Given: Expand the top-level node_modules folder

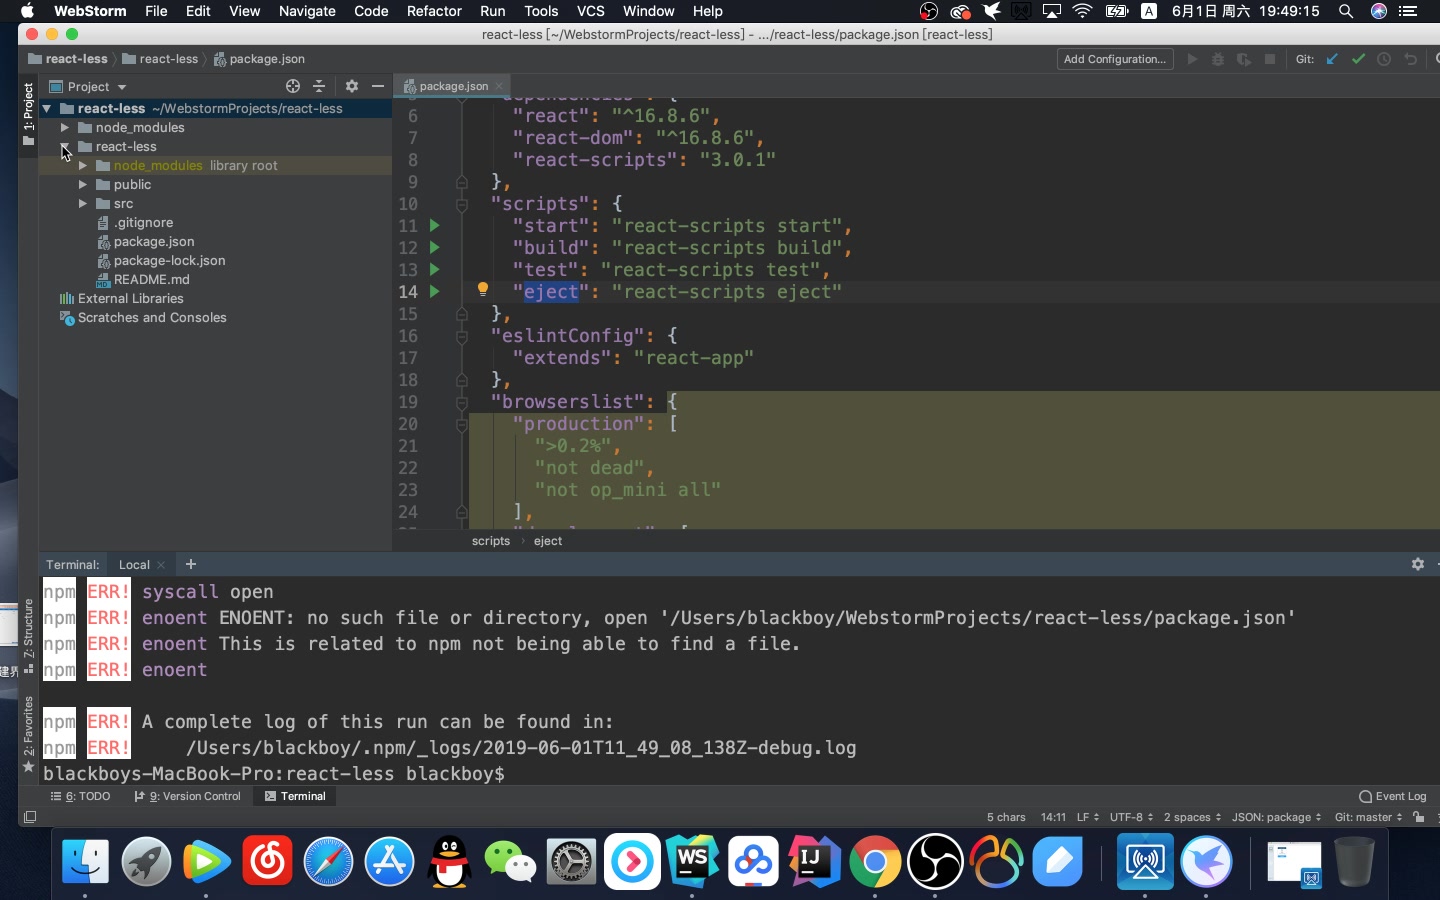Looking at the screenshot, I should point(64,128).
